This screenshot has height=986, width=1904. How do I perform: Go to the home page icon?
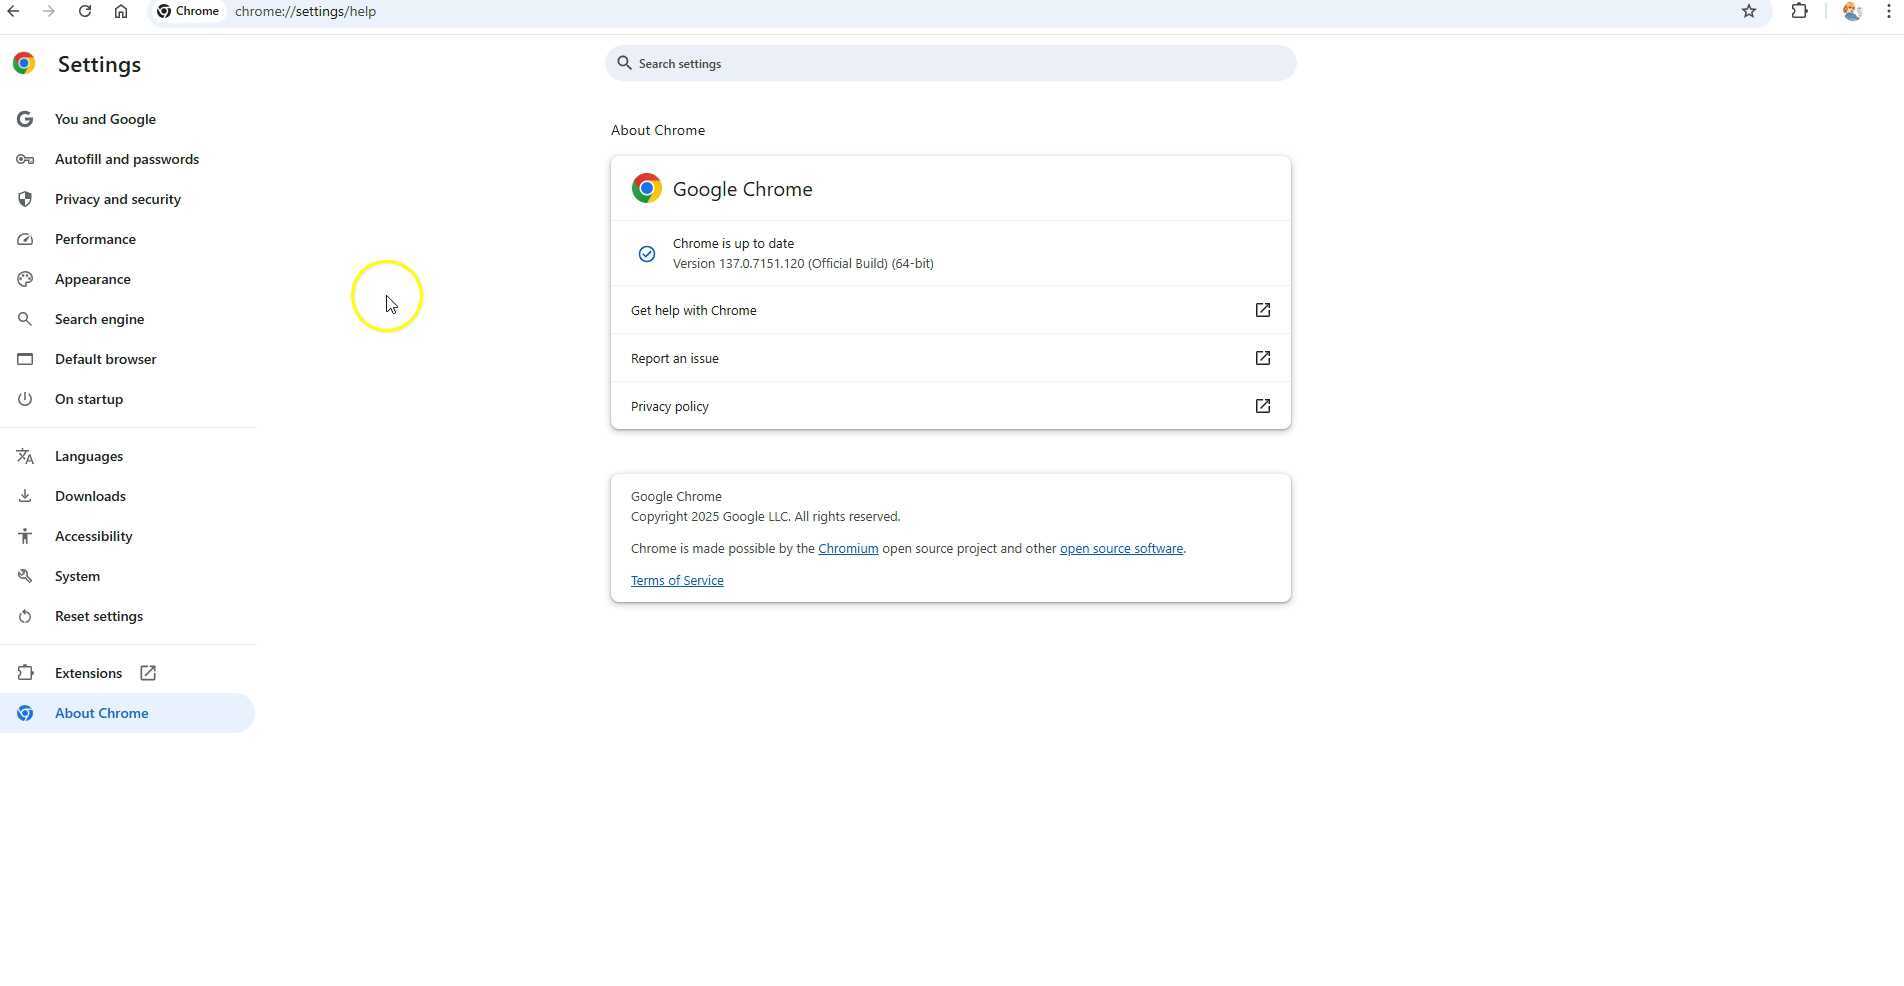coord(121,11)
